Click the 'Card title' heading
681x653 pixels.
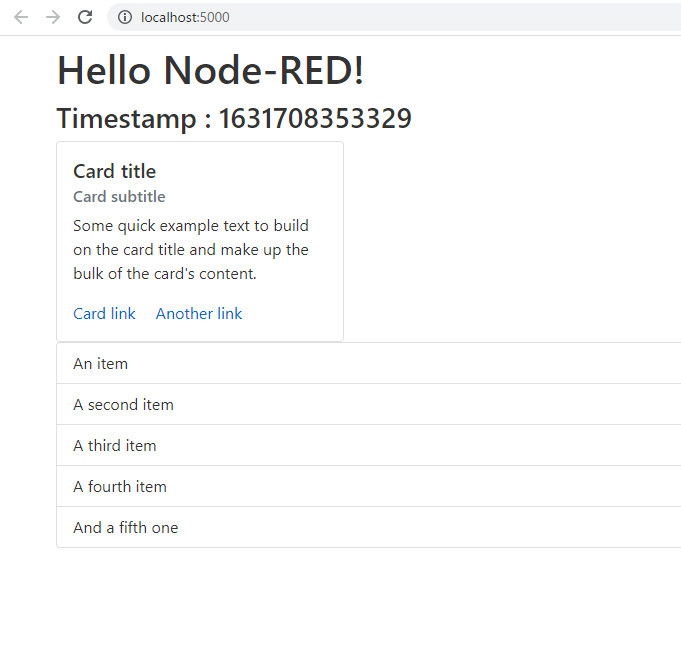pyautogui.click(x=114, y=171)
